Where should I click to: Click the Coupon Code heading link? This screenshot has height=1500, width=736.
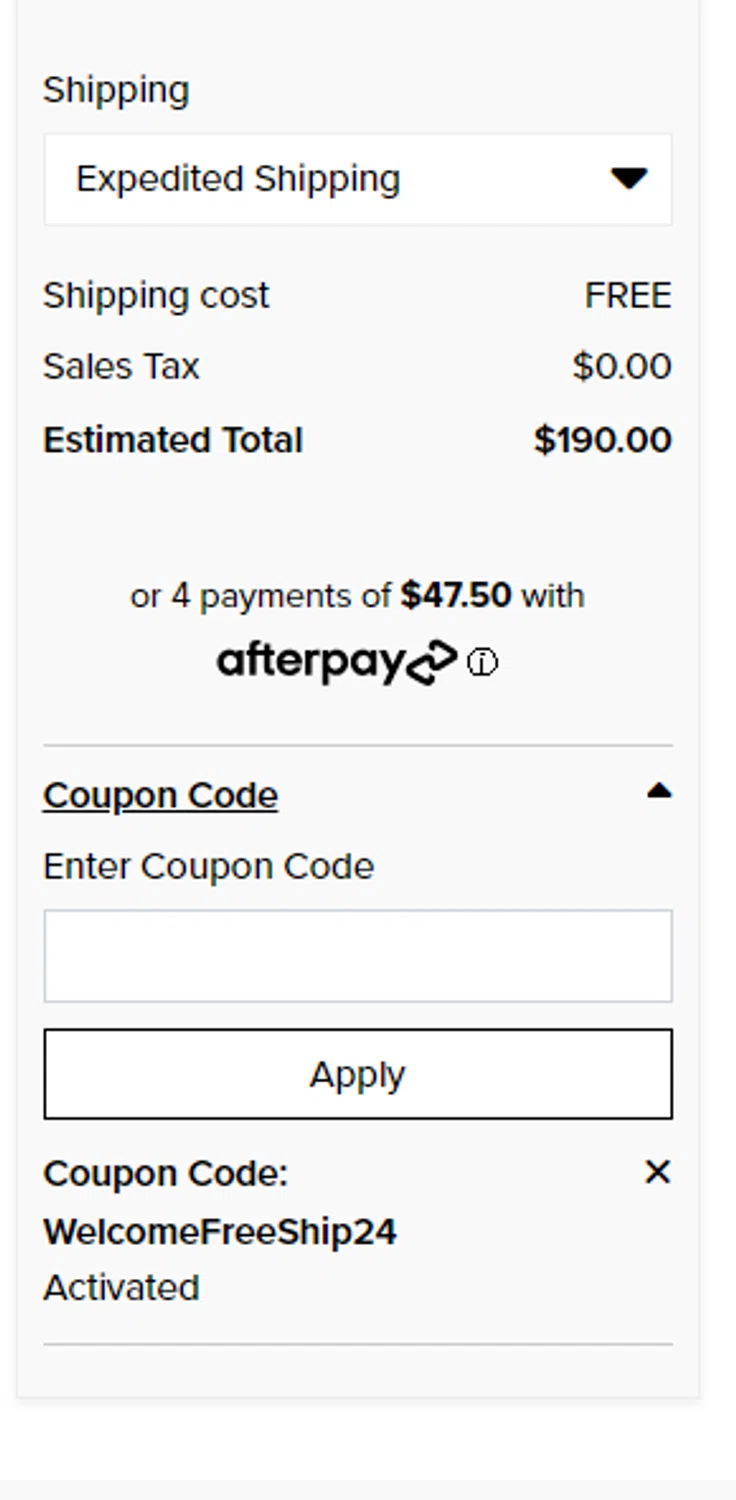(x=160, y=796)
